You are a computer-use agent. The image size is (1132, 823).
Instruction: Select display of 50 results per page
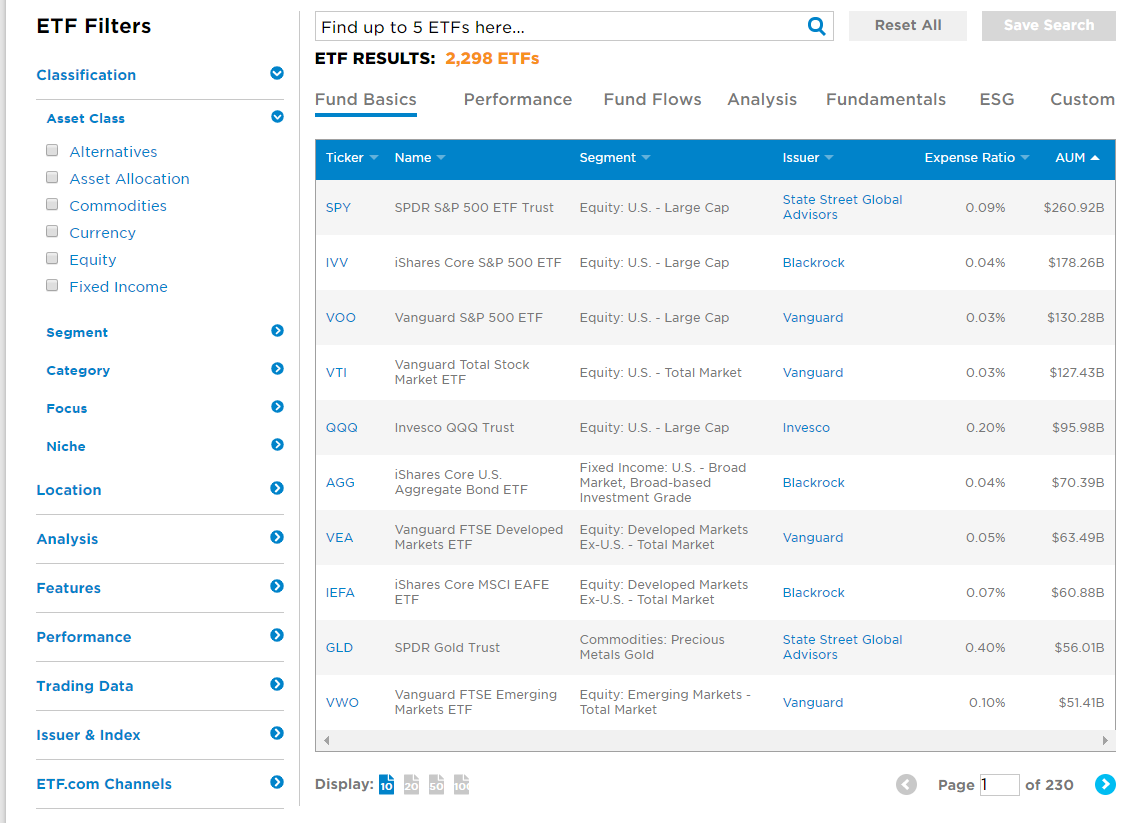[436, 785]
